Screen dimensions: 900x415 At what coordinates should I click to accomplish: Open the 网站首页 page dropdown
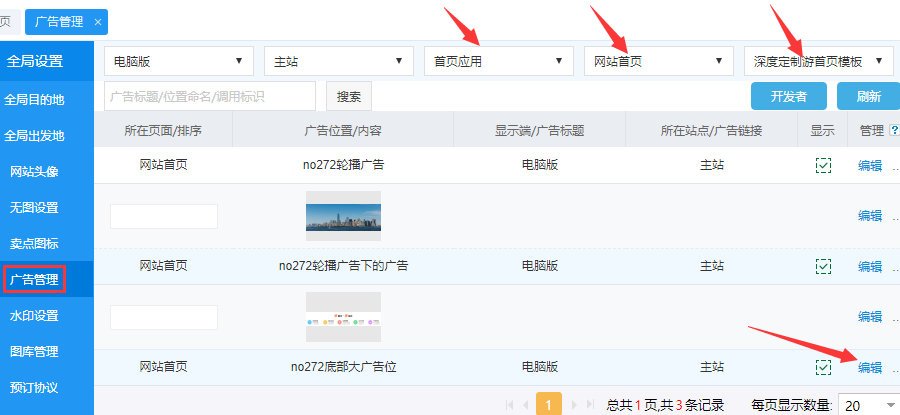tap(658, 61)
